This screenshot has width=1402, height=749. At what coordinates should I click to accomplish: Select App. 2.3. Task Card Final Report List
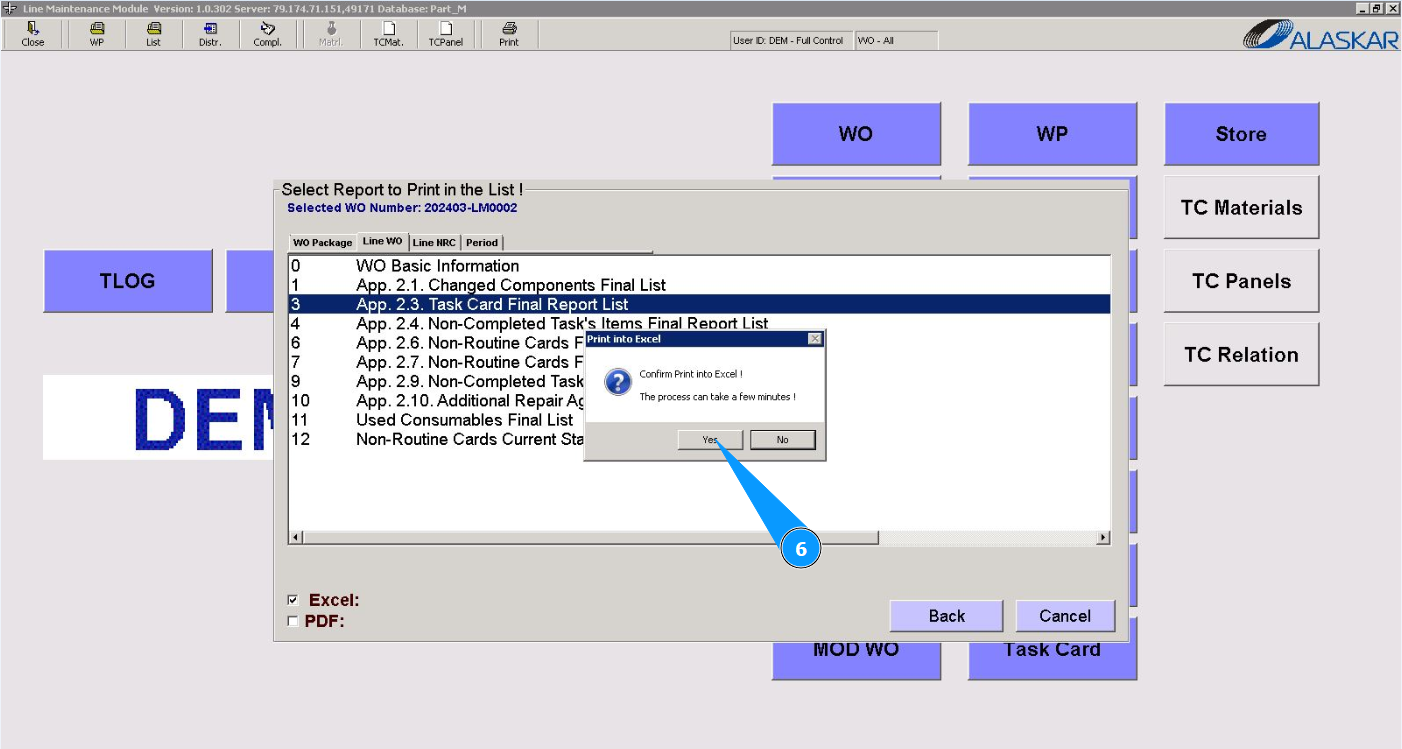pos(699,304)
